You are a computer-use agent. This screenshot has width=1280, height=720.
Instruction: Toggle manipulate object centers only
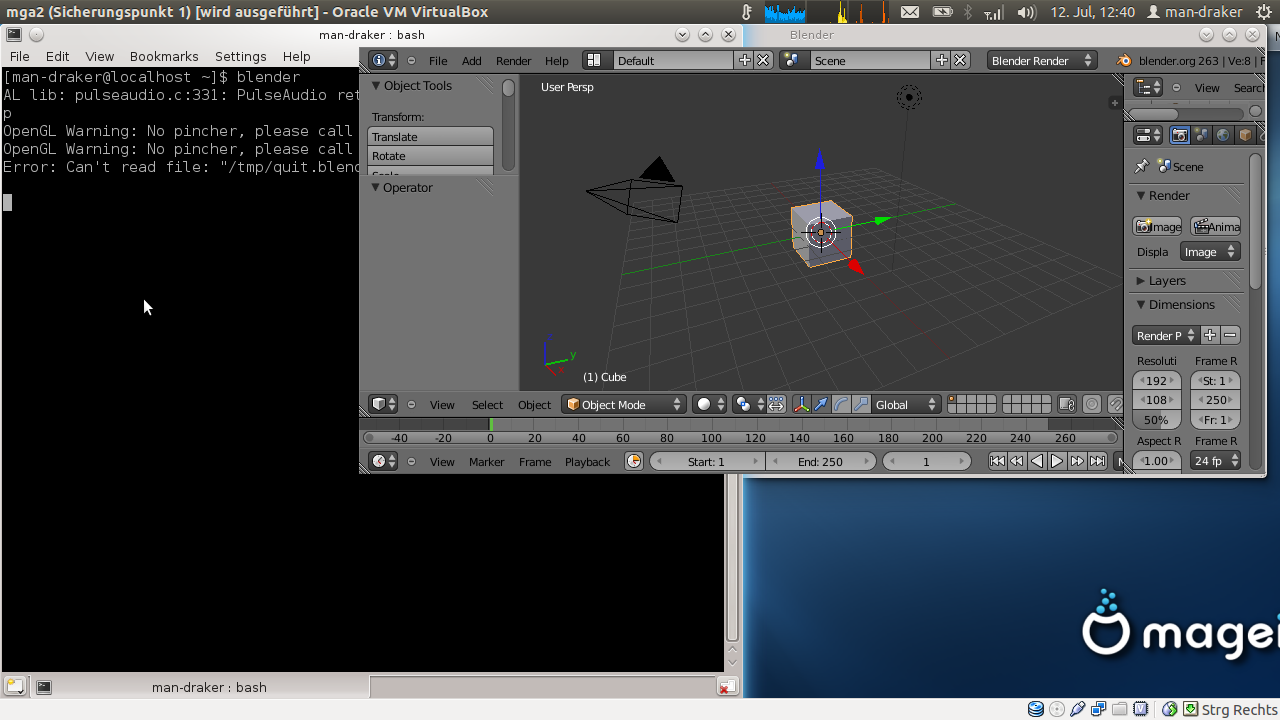(777, 404)
